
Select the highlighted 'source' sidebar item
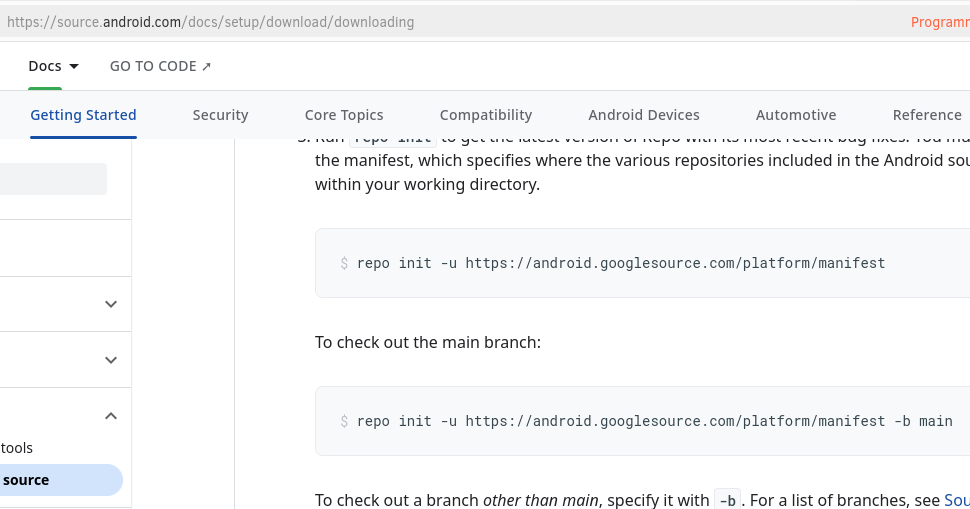[61, 480]
